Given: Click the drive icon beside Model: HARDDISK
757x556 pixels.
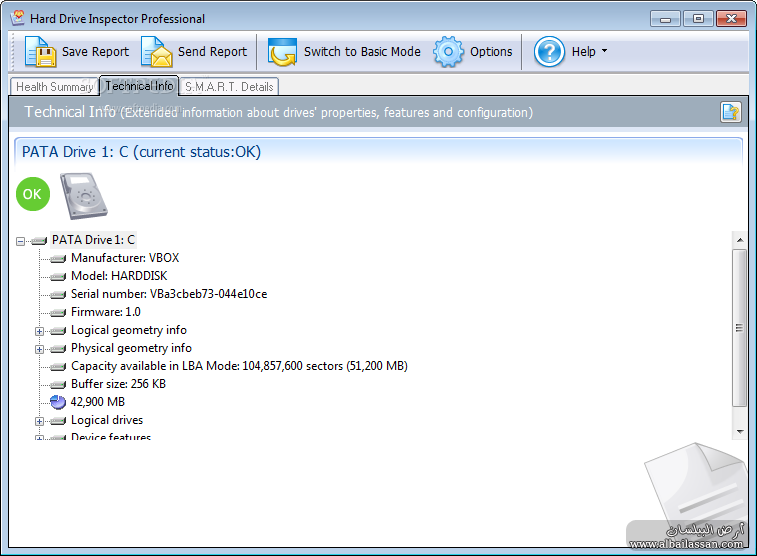Looking at the screenshot, I should coord(58,277).
